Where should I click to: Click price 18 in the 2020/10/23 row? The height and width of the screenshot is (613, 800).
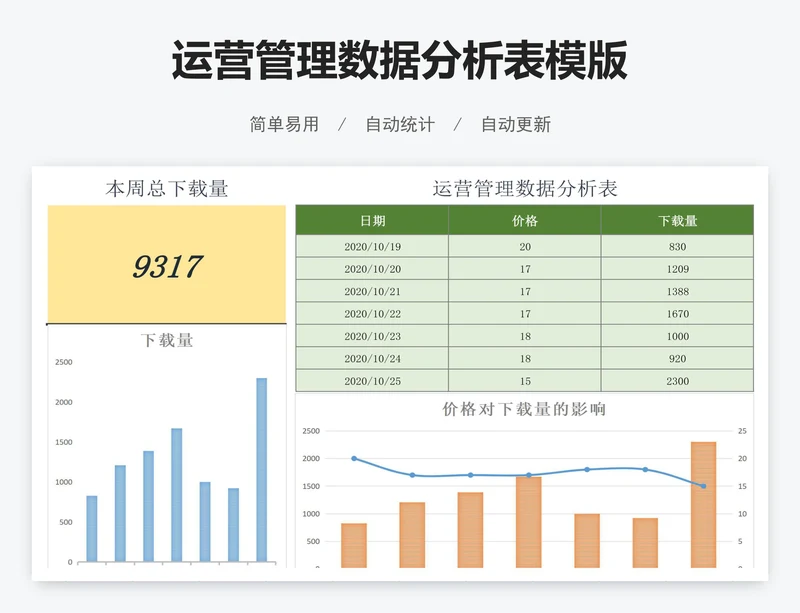(x=524, y=336)
